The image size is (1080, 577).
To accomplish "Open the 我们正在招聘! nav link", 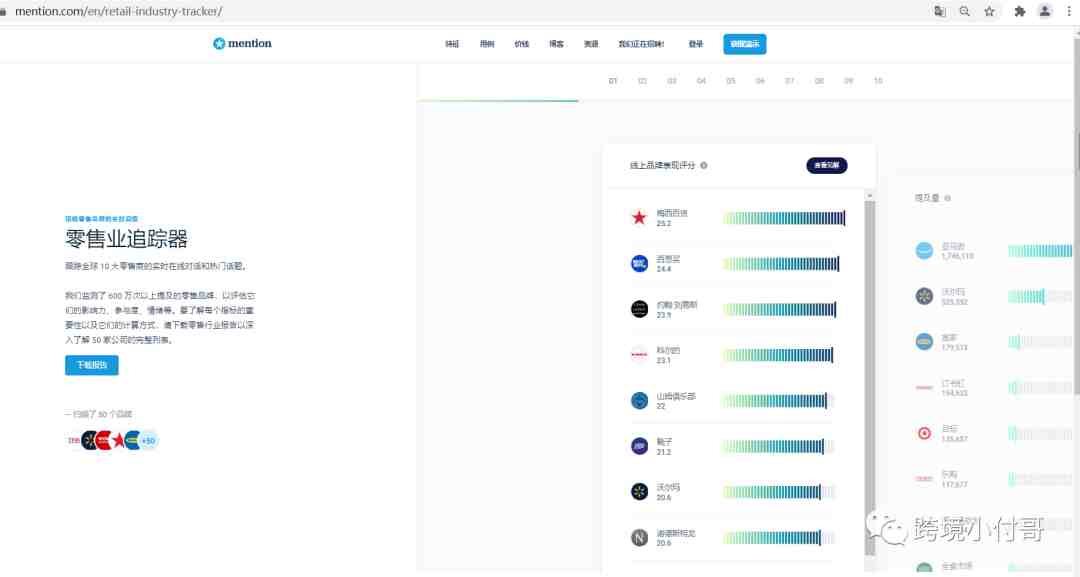I will [641, 44].
